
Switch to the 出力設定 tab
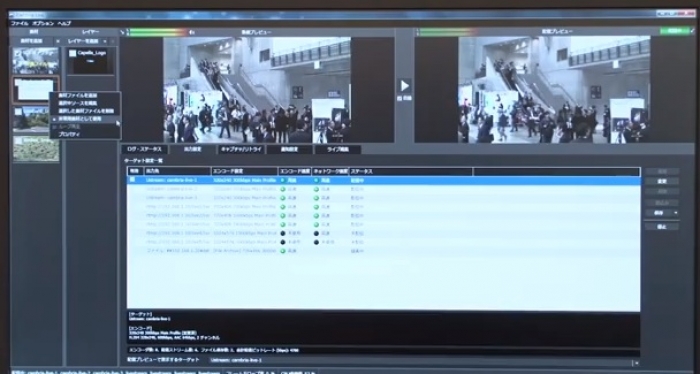(x=192, y=149)
